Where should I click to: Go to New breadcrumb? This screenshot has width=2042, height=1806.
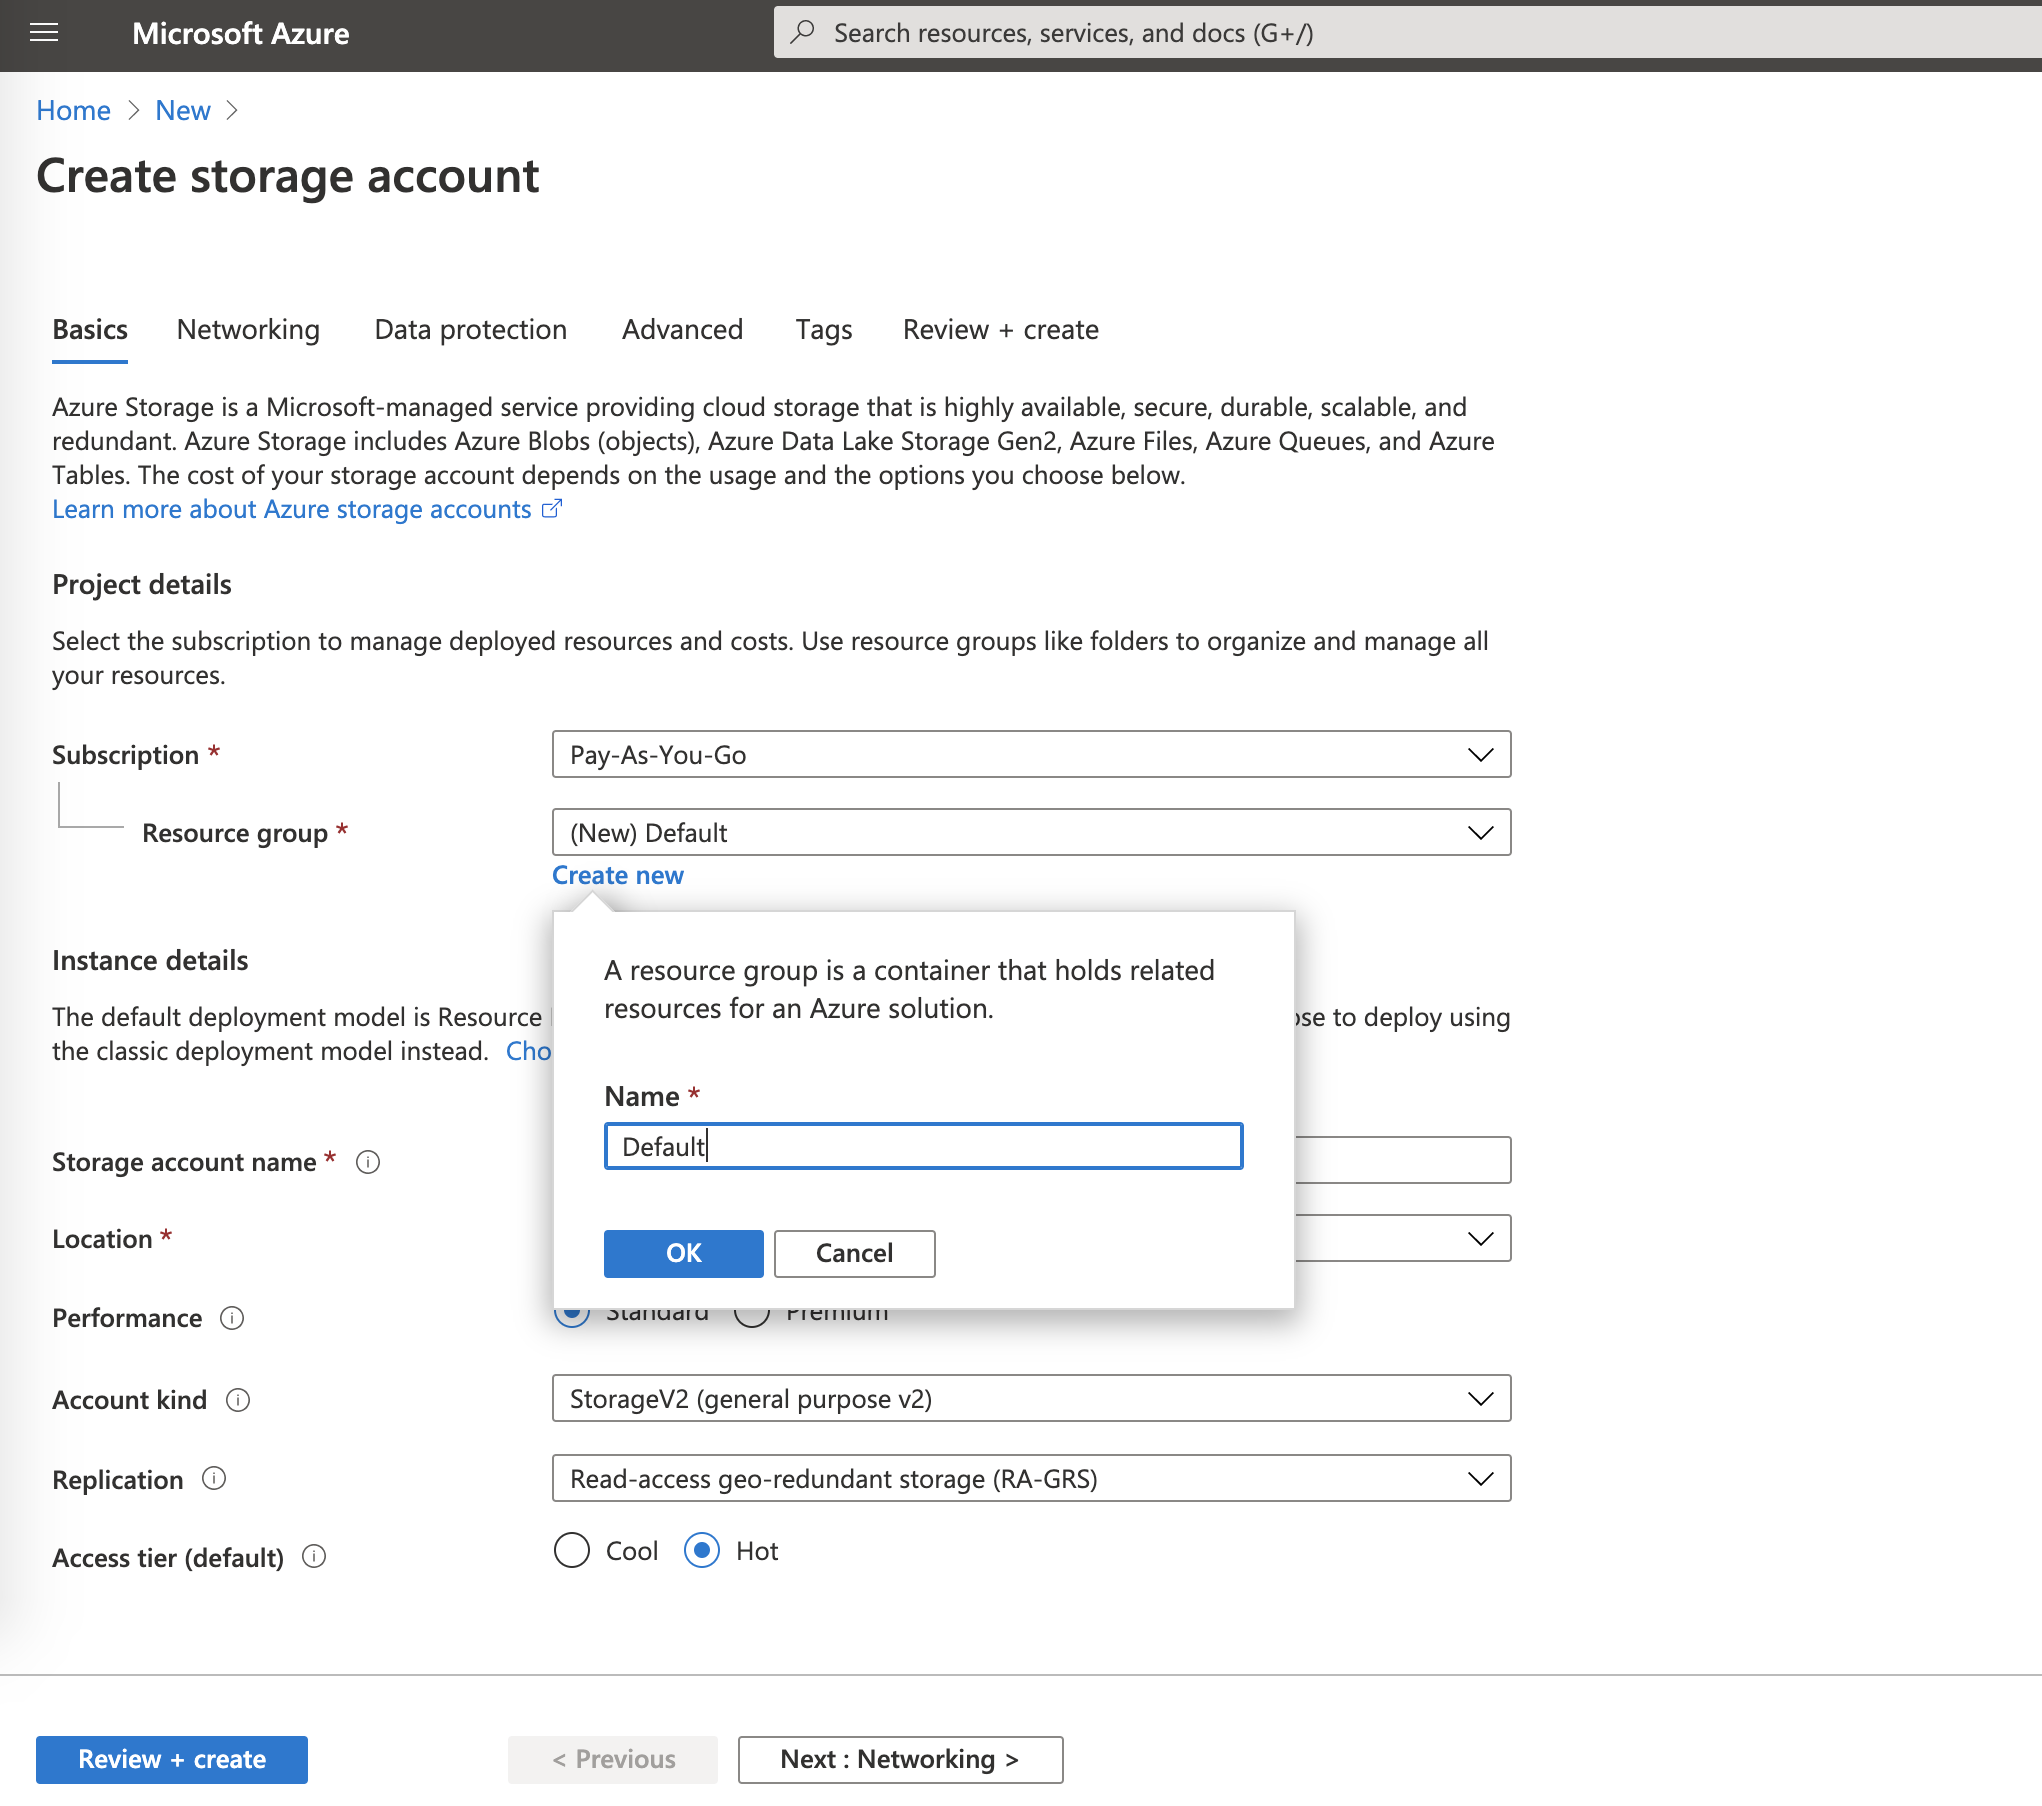(x=183, y=110)
